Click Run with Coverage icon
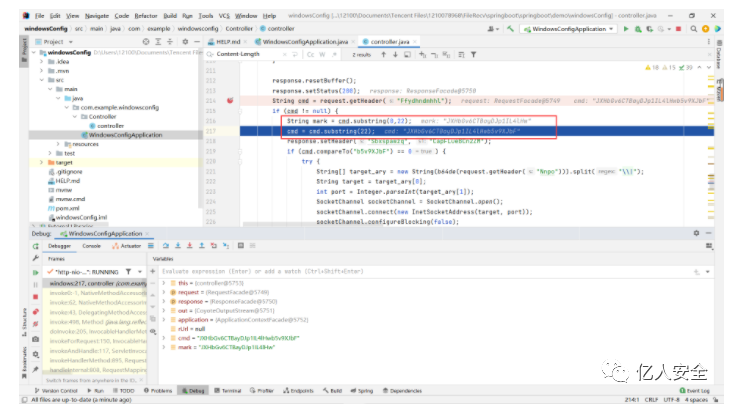Screen dimensions: 731x404 click(x=649, y=29)
